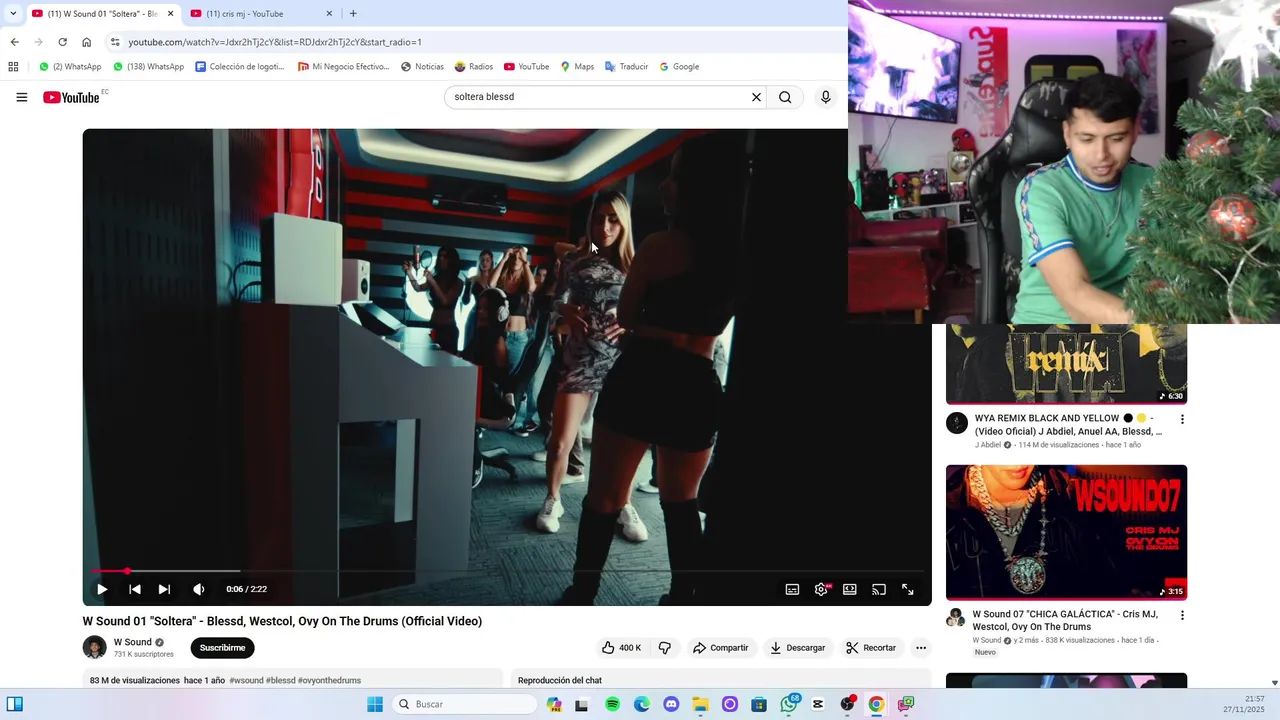1280x720 pixels.
Task: Open the (138) WhatsApp bookmark
Action: [148, 67]
